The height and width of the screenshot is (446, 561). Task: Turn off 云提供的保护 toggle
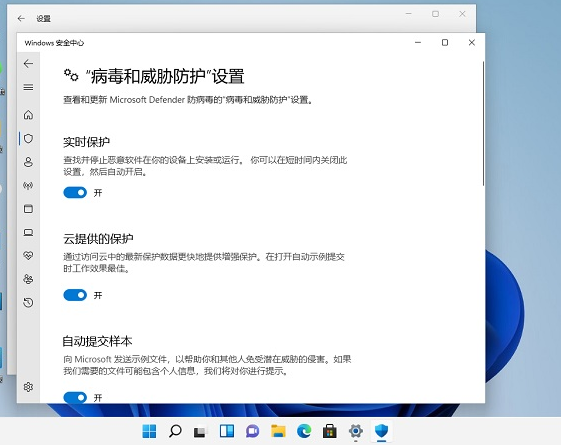pos(75,295)
